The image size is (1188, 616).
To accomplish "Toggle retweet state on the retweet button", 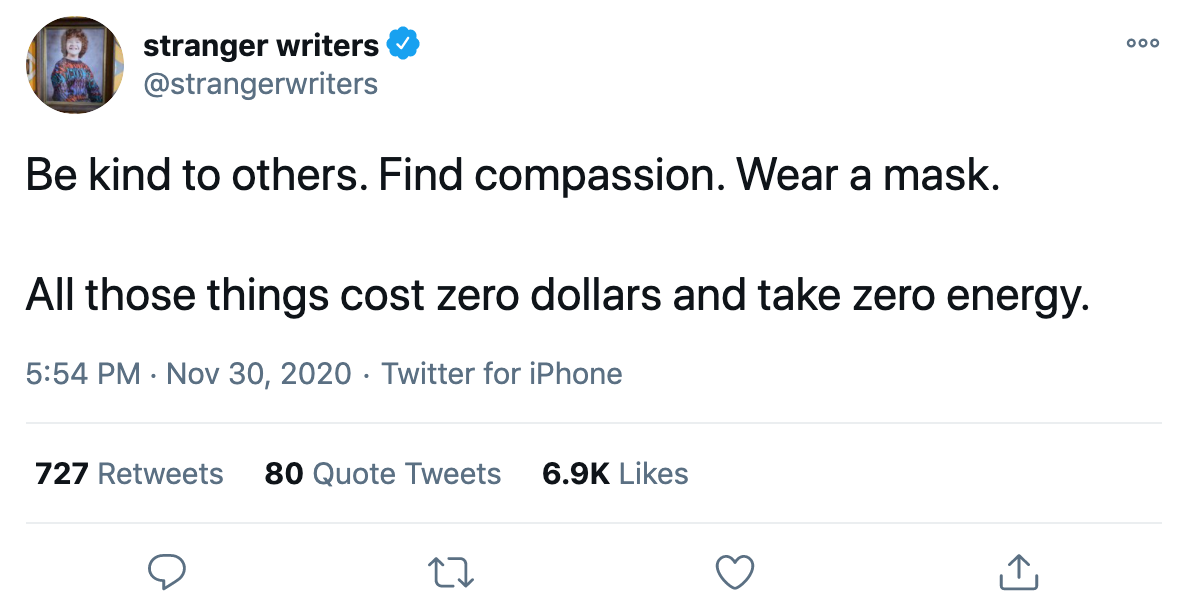I will pos(450,571).
